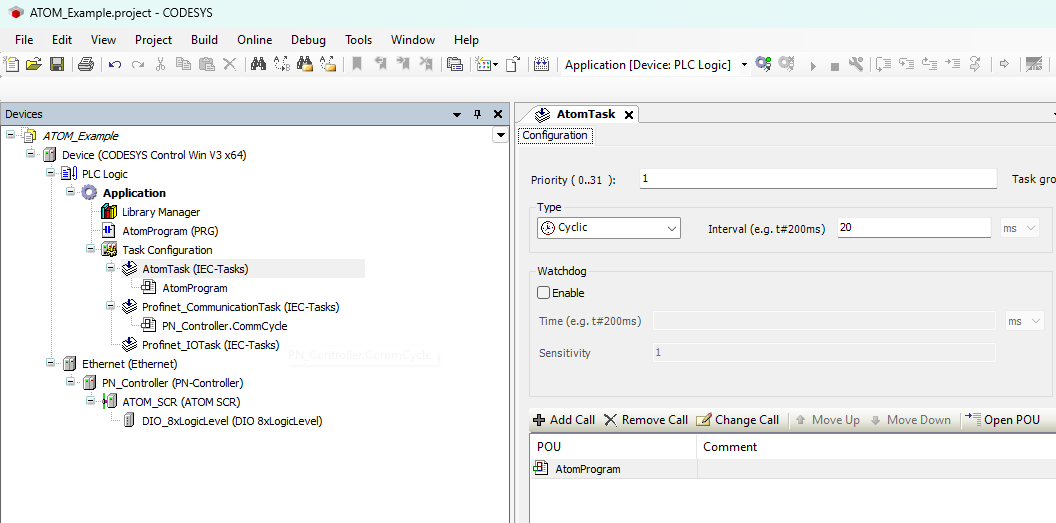Save the project with floppy icon
Image resolution: width=1056 pixels, height=523 pixels.
click(x=57, y=65)
